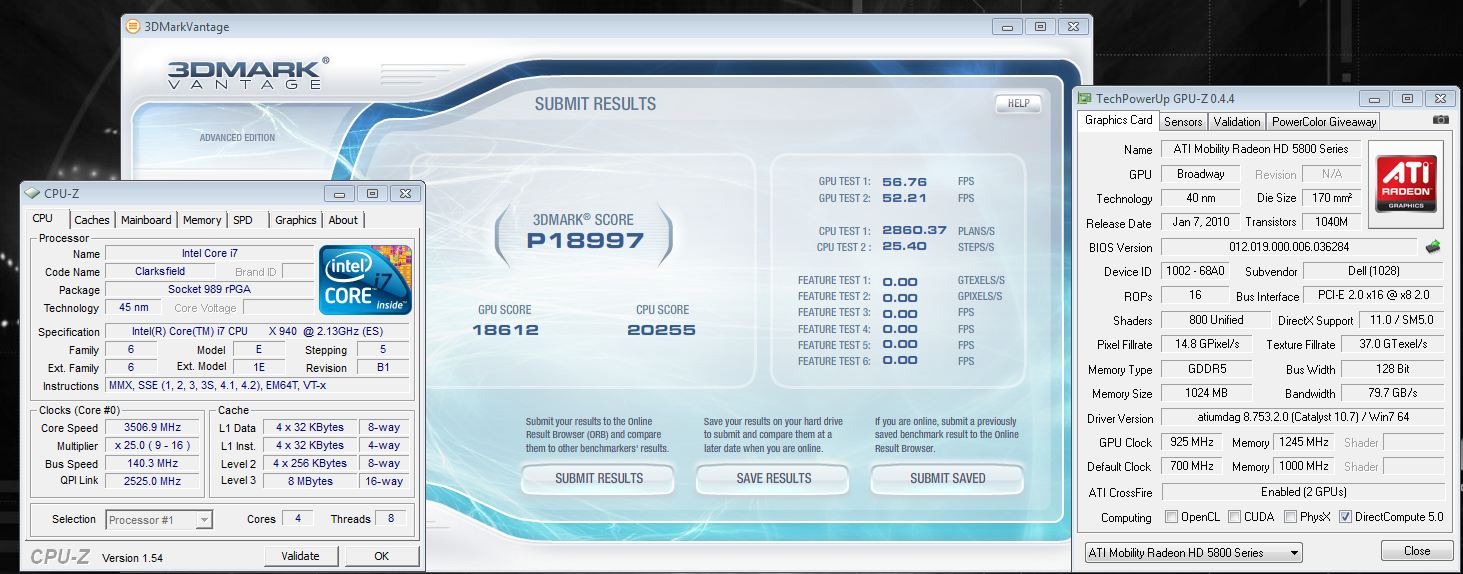The image size is (1463, 574).
Task: Open the Processor #1 selection dropdown
Action: (159, 519)
